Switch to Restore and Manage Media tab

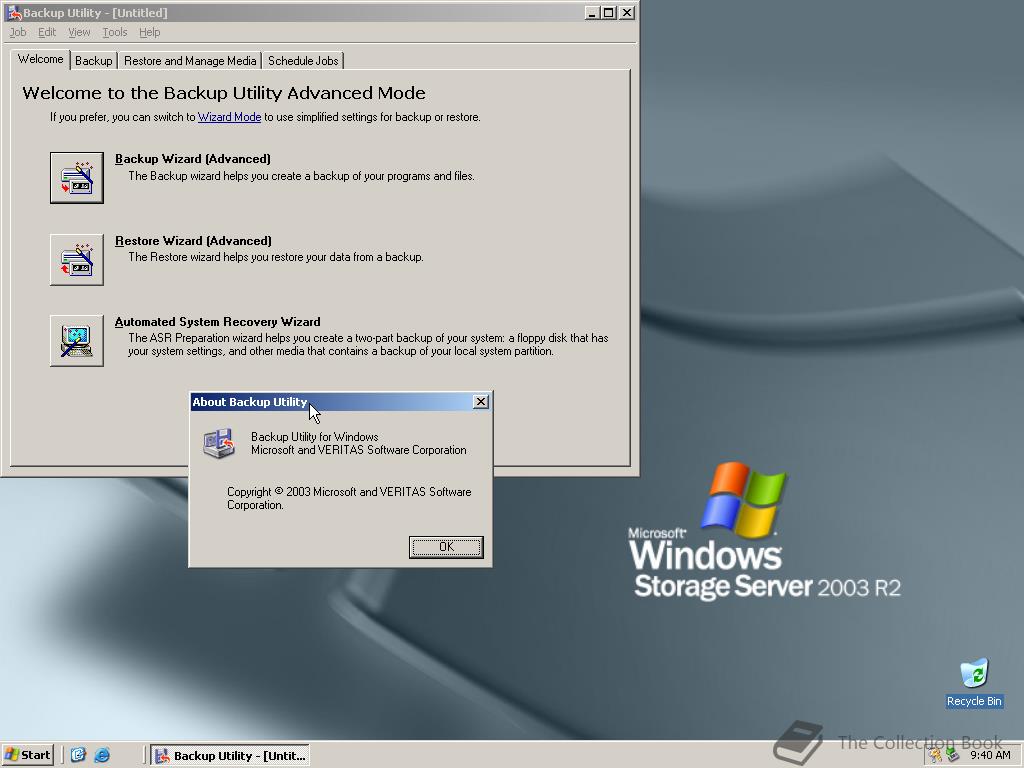click(190, 61)
